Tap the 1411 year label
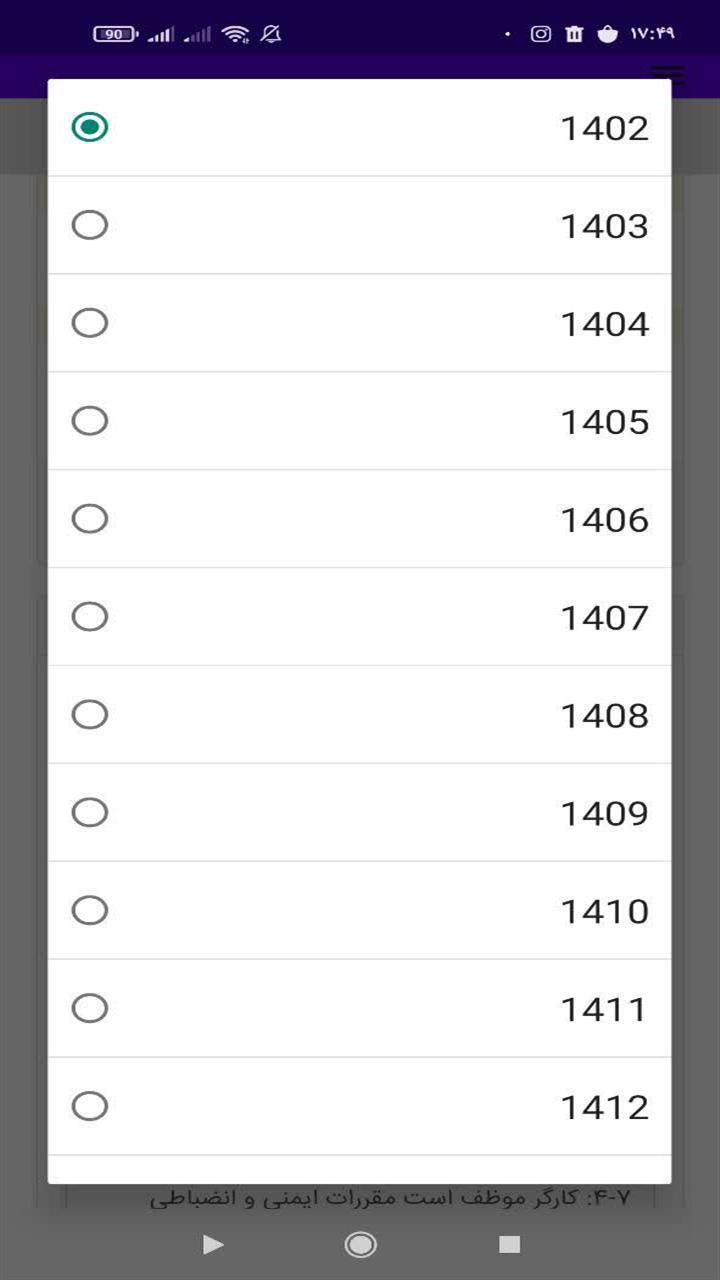Image resolution: width=720 pixels, height=1280 pixels. [x=604, y=1010]
